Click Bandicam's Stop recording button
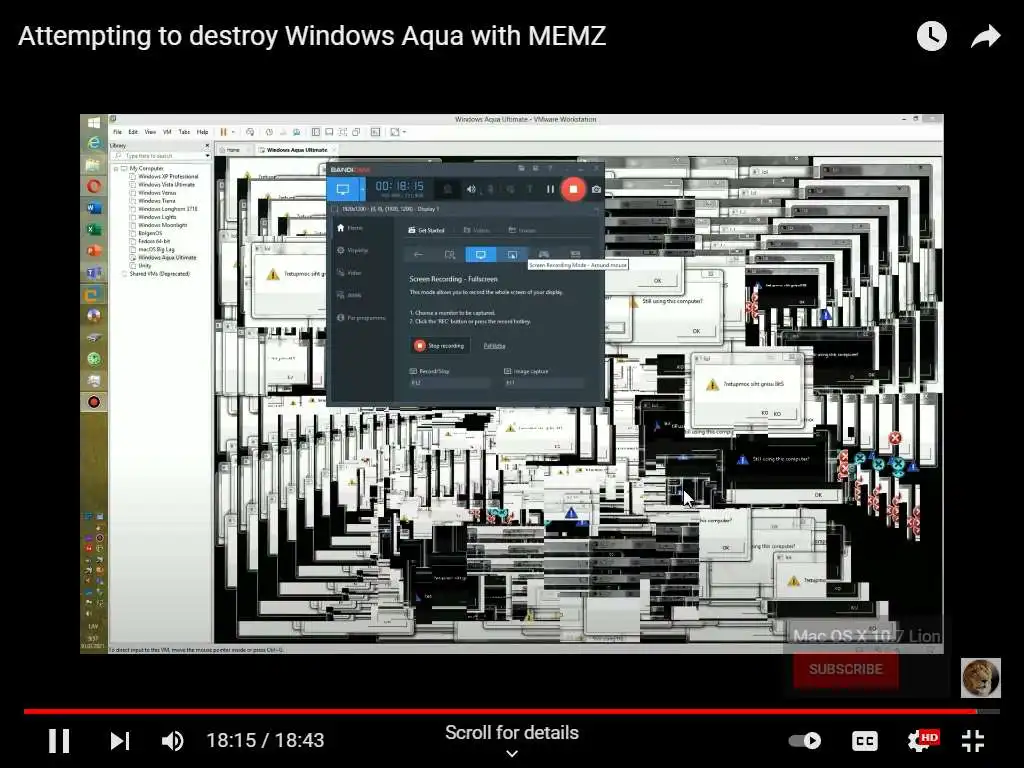 tap(440, 345)
